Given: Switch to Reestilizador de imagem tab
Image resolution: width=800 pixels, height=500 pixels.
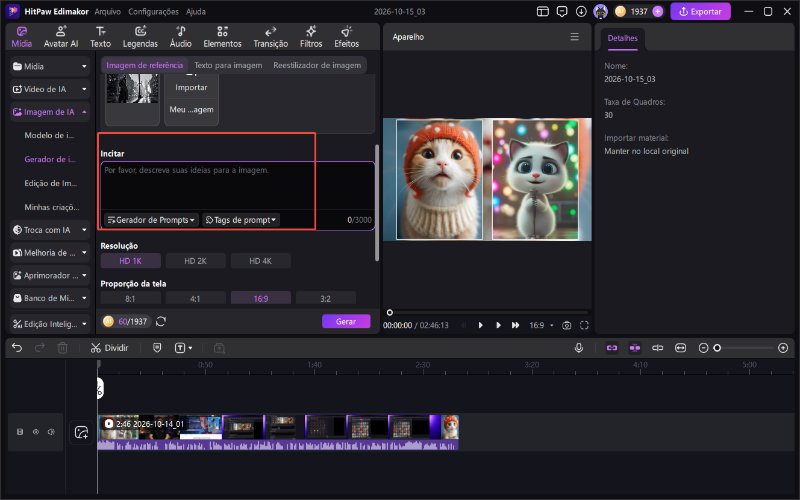Looking at the screenshot, I should tap(317, 65).
